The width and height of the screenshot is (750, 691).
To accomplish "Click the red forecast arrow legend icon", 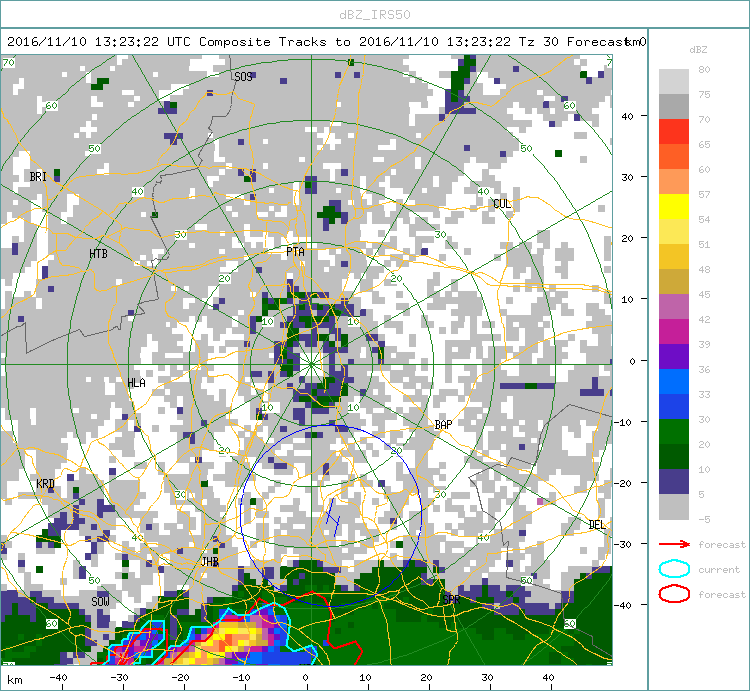I will [x=674, y=544].
